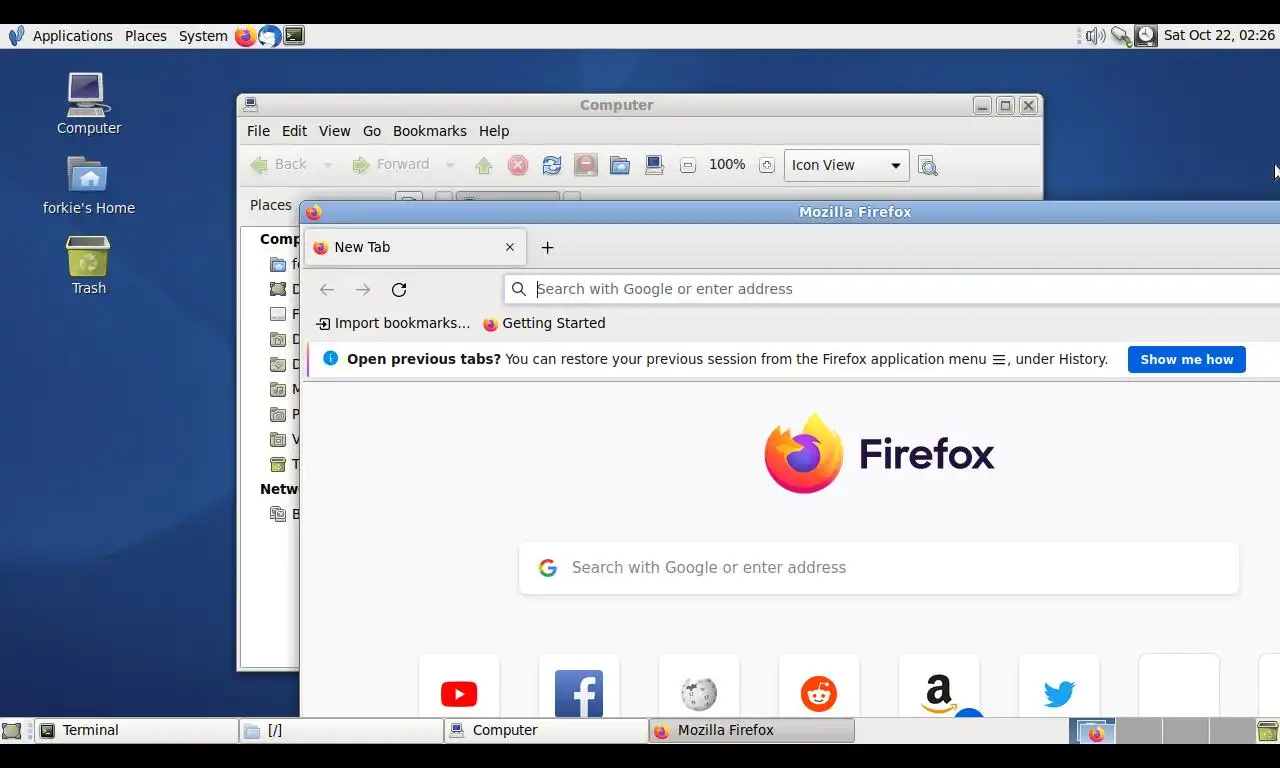
Task: Open the Trash desktop icon
Action: tap(88, 265)
